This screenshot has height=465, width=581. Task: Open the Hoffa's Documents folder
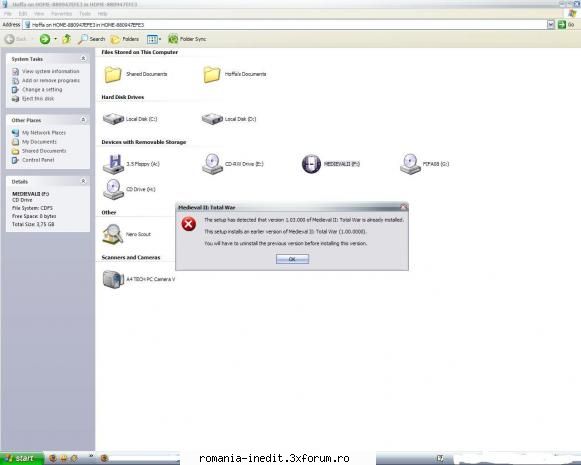point(234,74)
